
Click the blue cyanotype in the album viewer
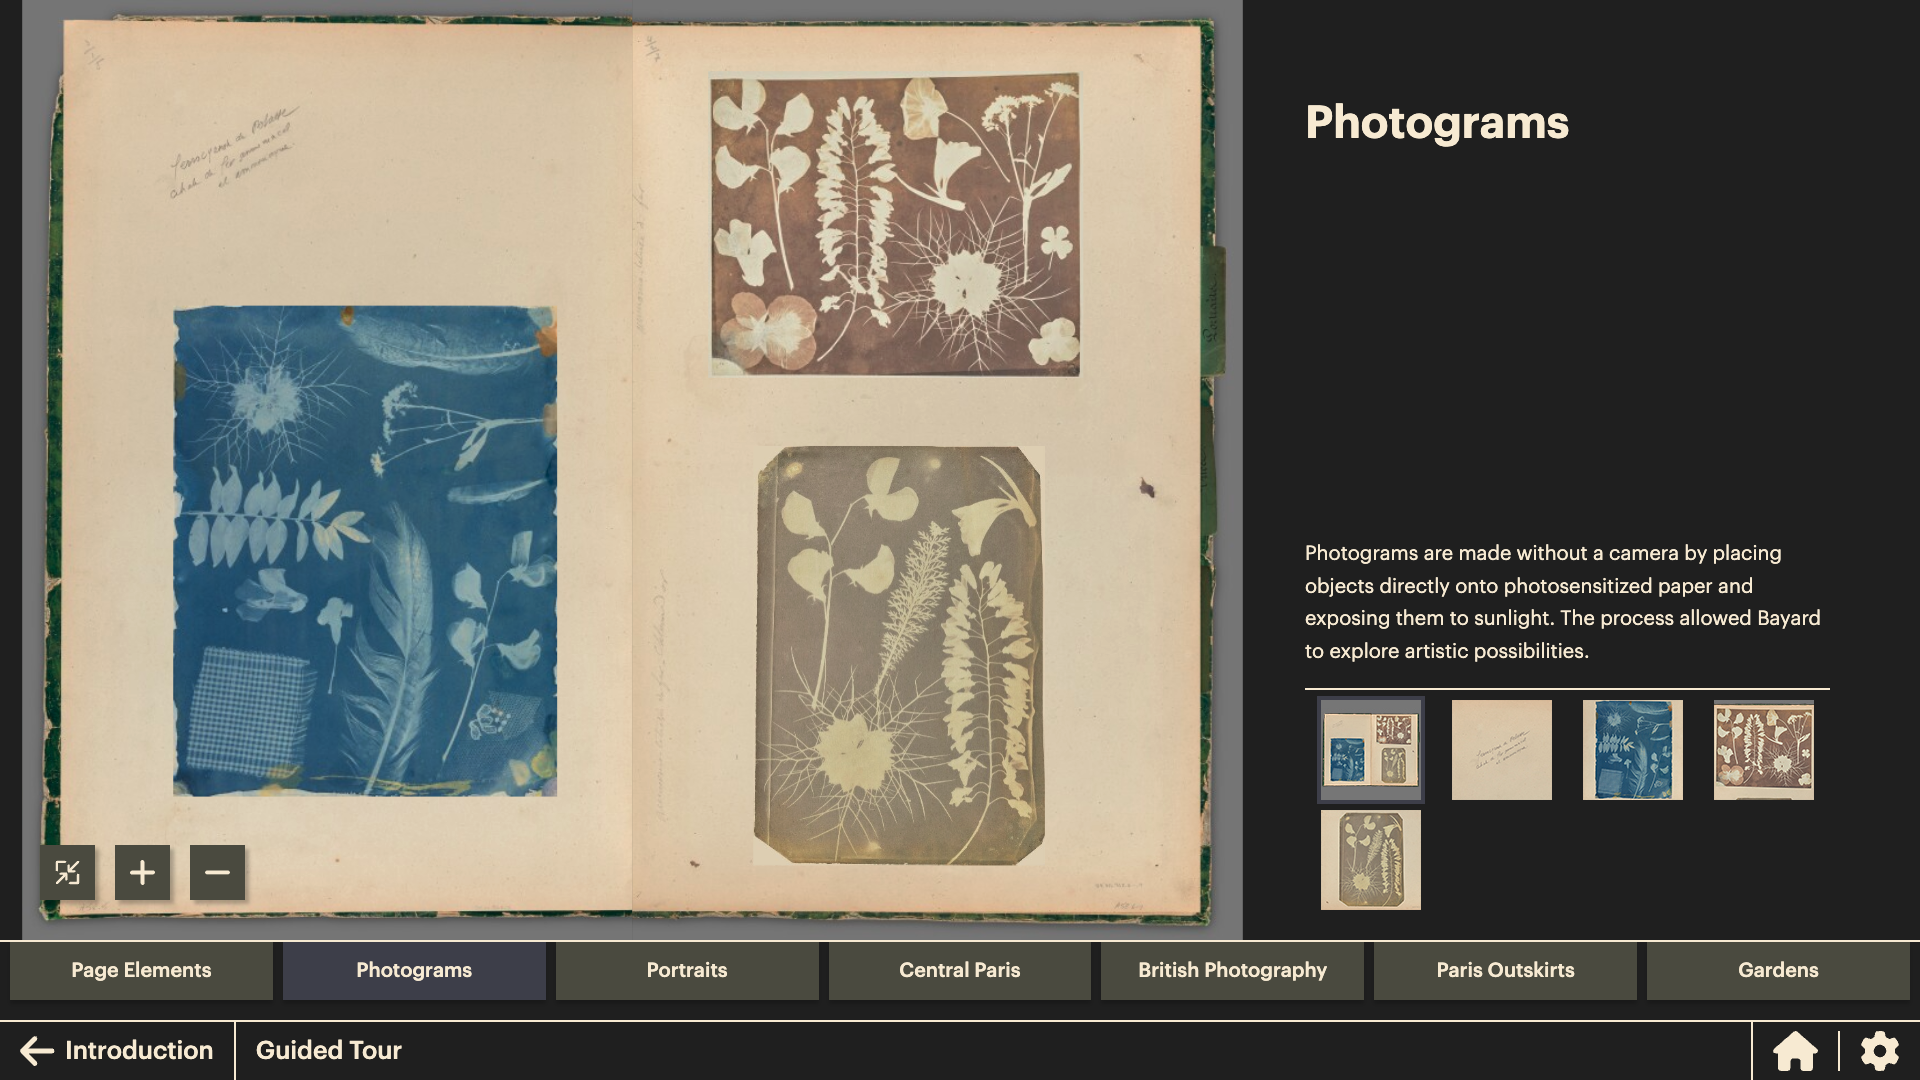(x=365, y=551)
